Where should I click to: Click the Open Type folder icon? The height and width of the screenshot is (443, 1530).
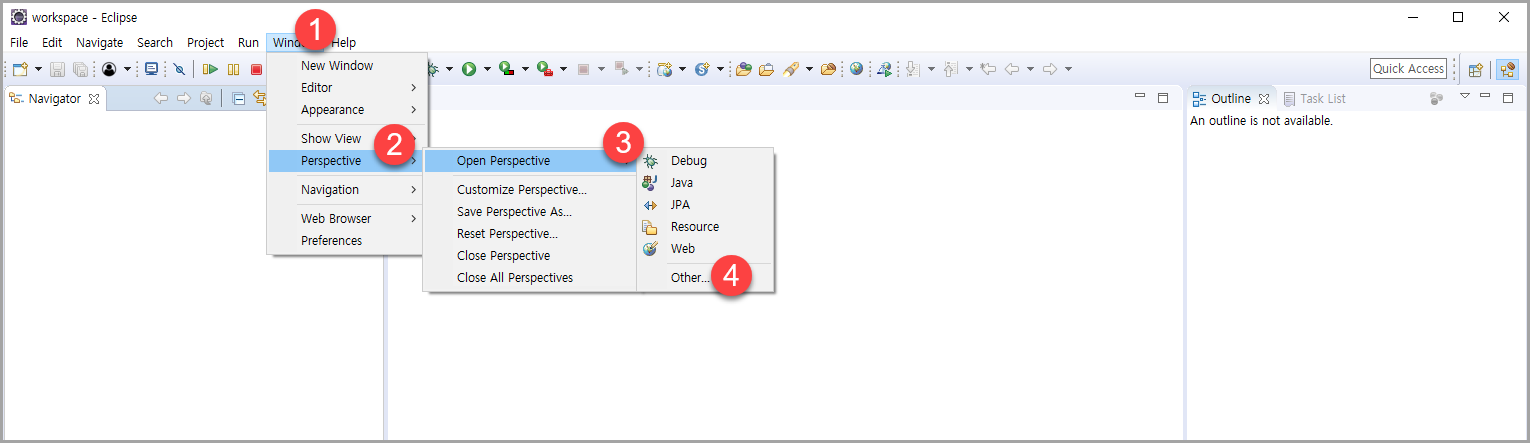click(x=744, y=69)
